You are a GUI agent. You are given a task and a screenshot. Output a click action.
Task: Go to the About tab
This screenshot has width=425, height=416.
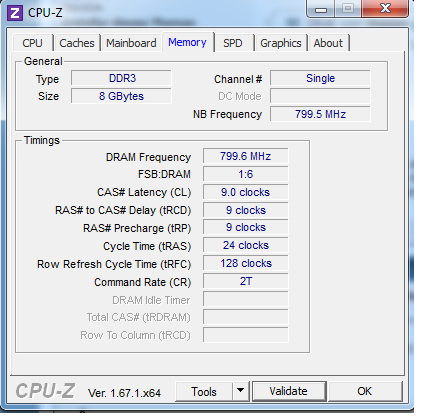[x=328, y=43]
